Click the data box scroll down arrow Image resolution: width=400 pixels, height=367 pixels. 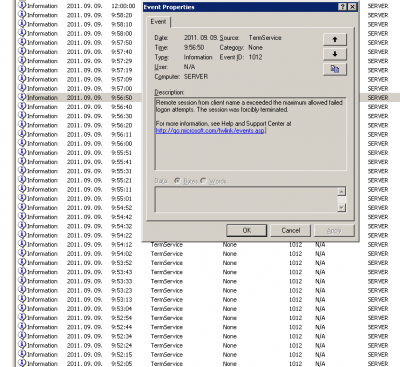tap(341, 207)
